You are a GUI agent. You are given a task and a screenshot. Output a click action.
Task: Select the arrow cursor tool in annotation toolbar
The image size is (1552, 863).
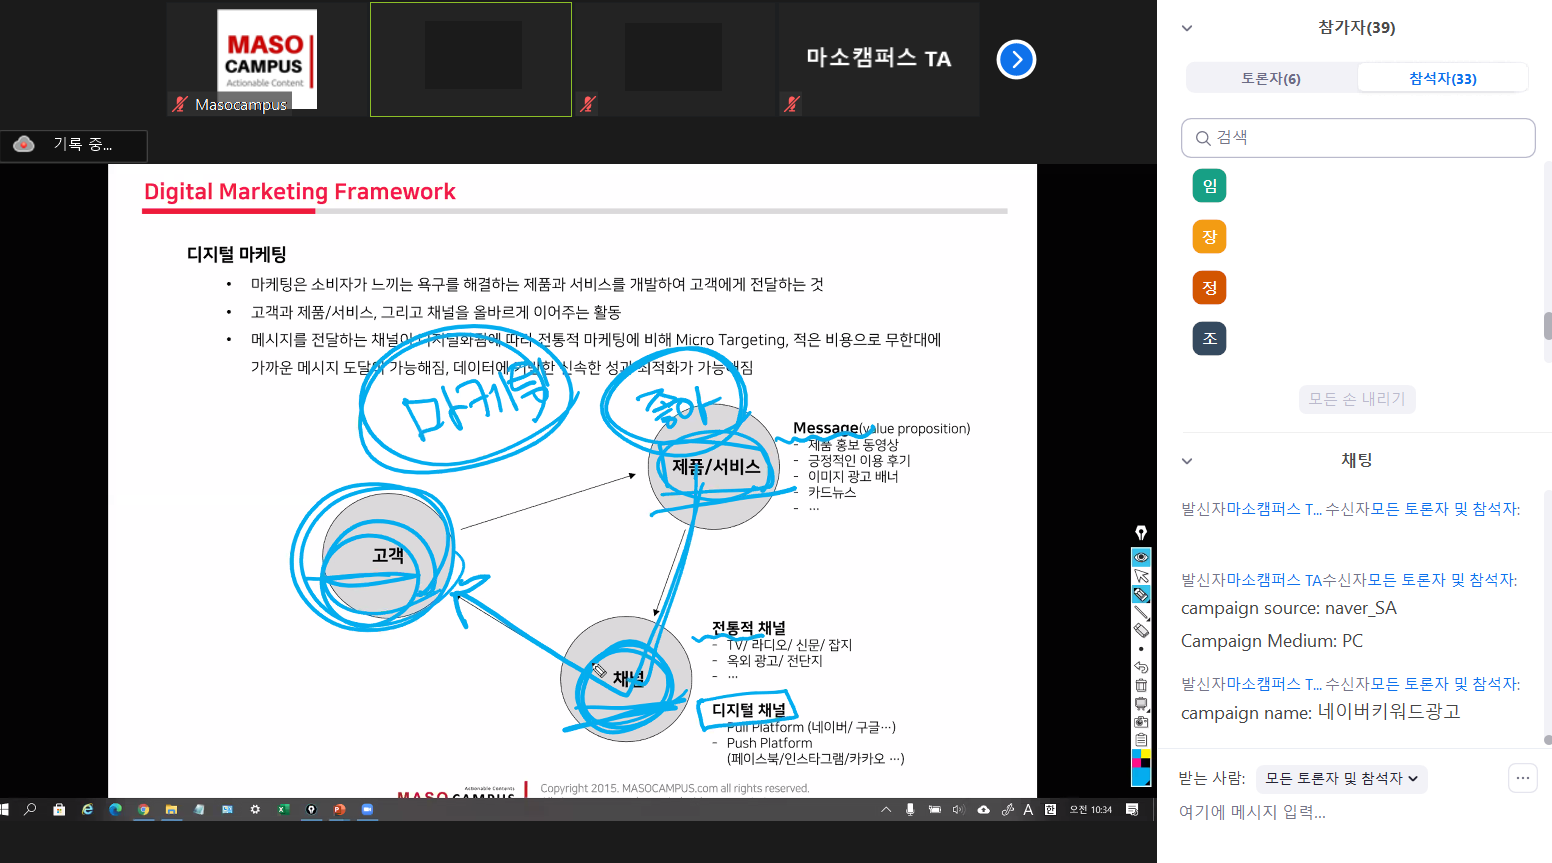(x=1141, y=576)
